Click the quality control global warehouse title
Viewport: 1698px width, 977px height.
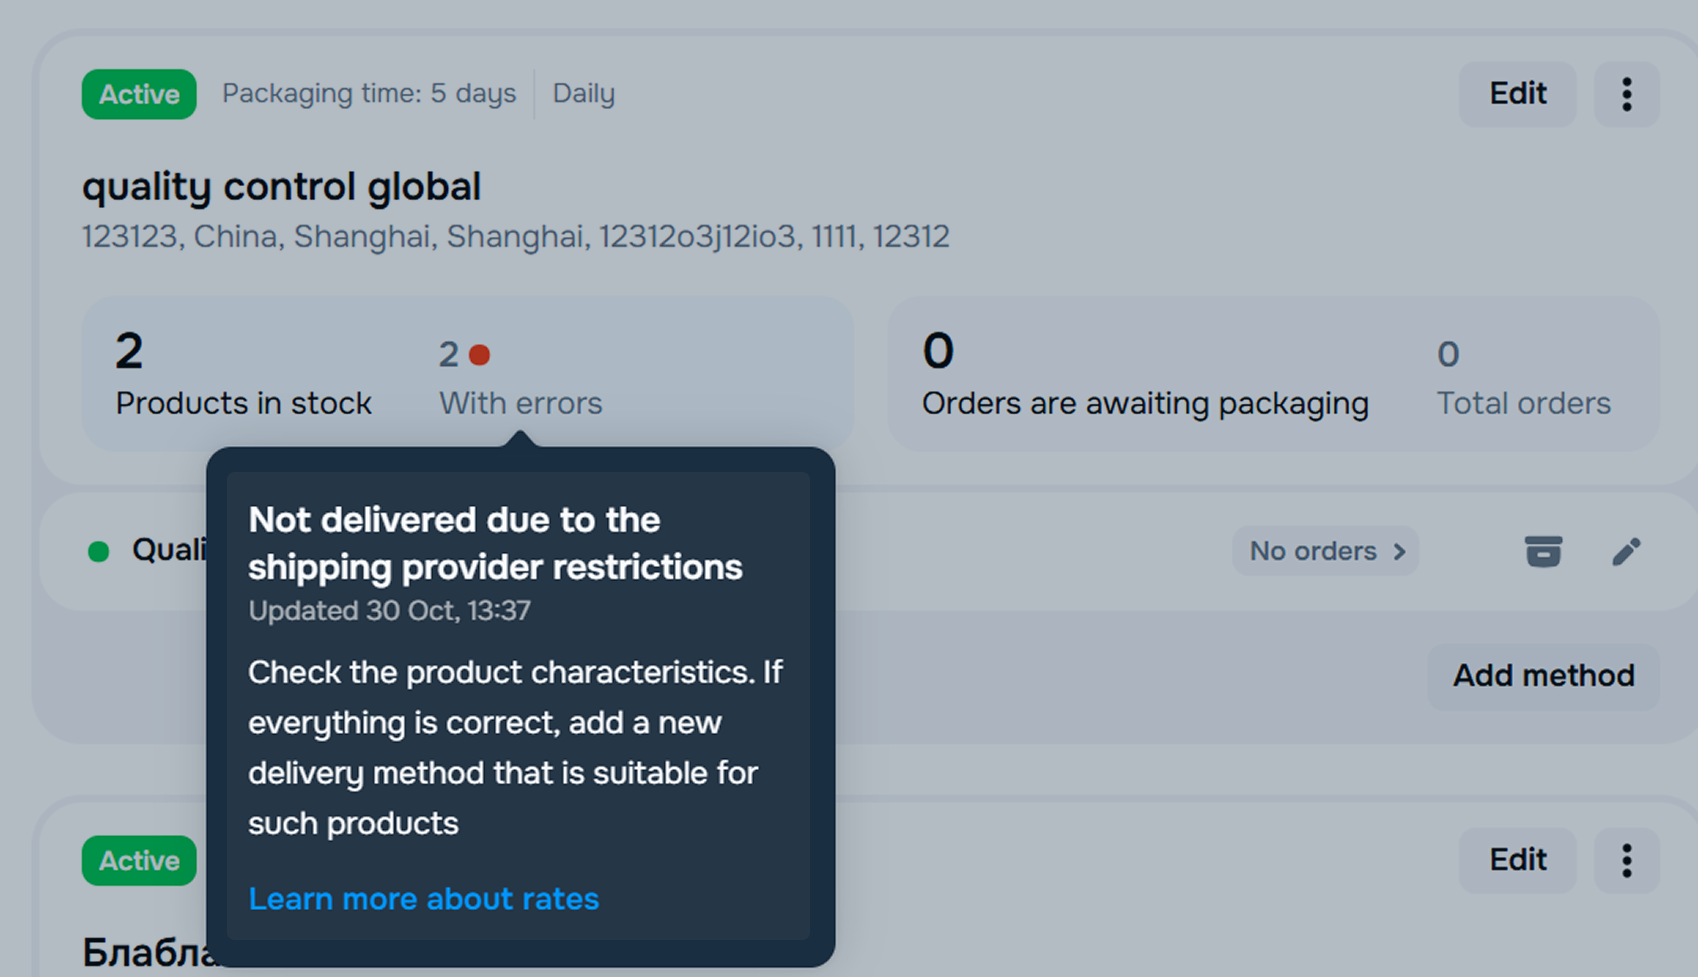[x=281, y=187]
